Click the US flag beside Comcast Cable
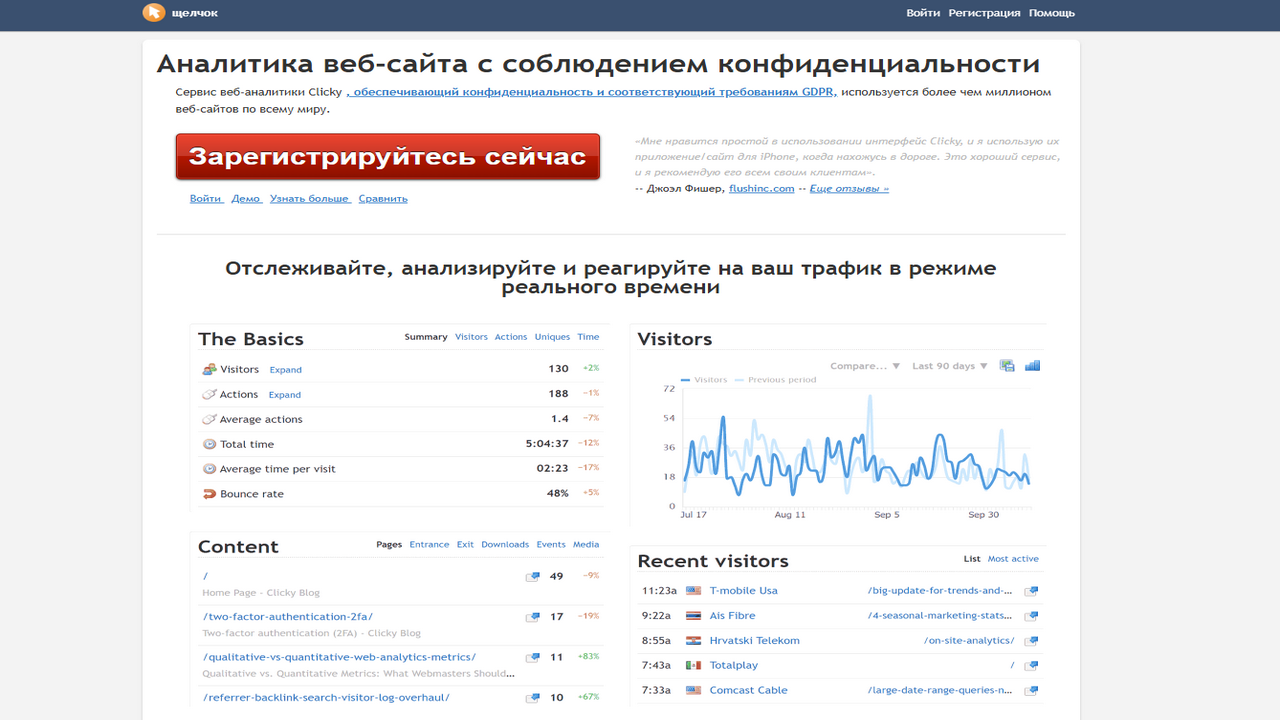The width and height of the screenshot is (1280, 720). (693, 691)
